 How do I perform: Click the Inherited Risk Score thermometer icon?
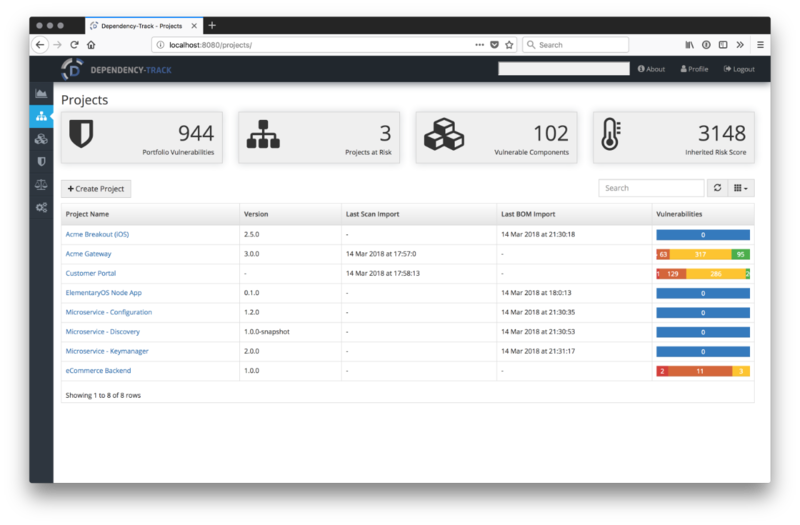[610, 134]
